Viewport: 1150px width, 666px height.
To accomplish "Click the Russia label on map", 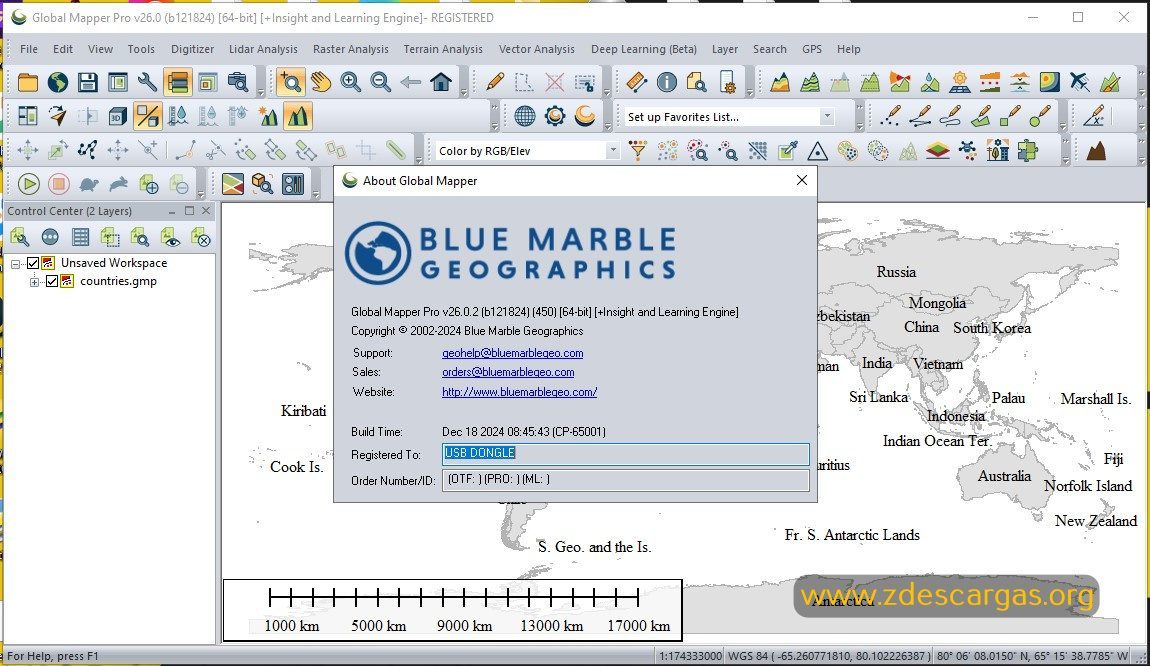I will point(896,272).
